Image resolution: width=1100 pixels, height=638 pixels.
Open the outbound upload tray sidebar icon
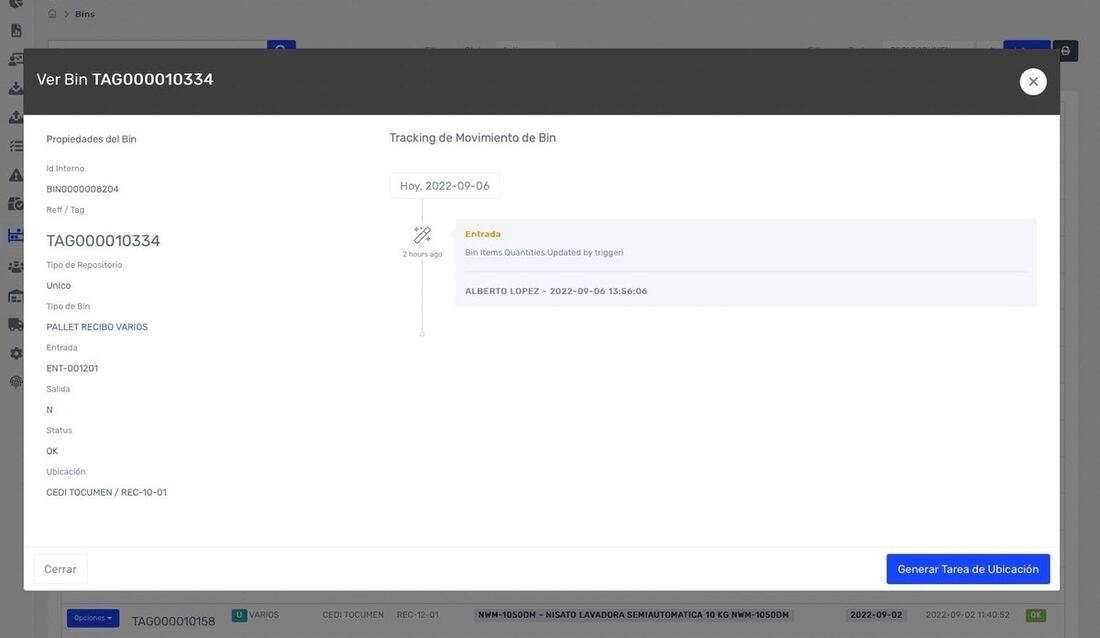coord(15,117)
